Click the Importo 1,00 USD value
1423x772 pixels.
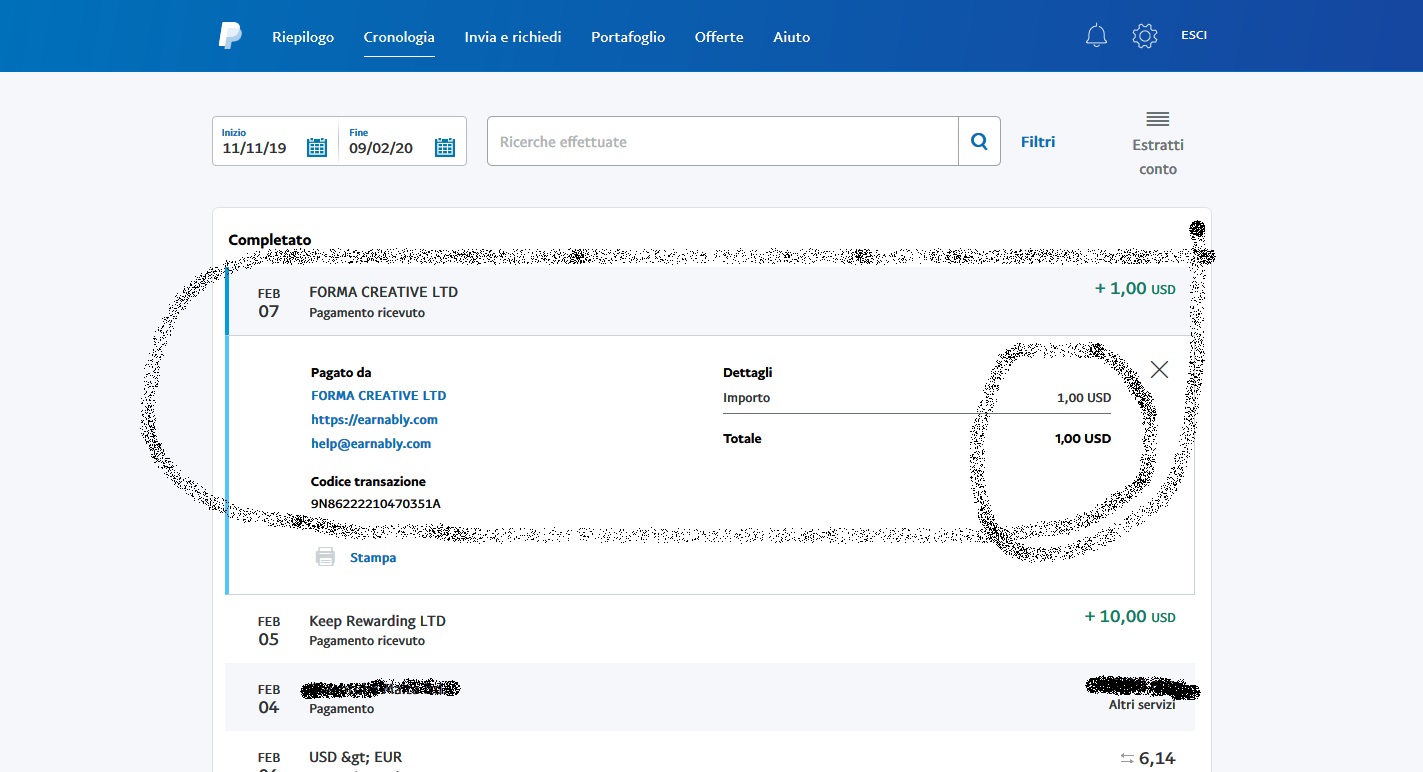tap(1084, 397)
